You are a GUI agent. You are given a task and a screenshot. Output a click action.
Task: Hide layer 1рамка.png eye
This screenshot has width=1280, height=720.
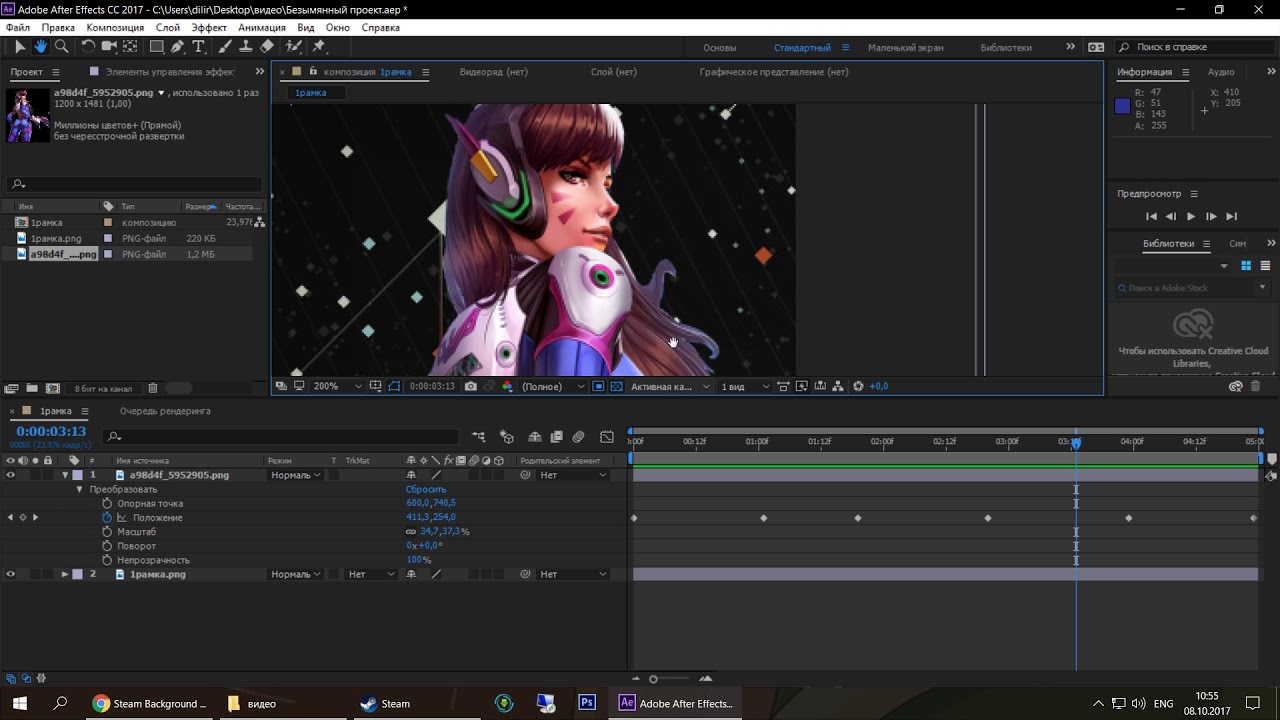[x=11, y=574]
